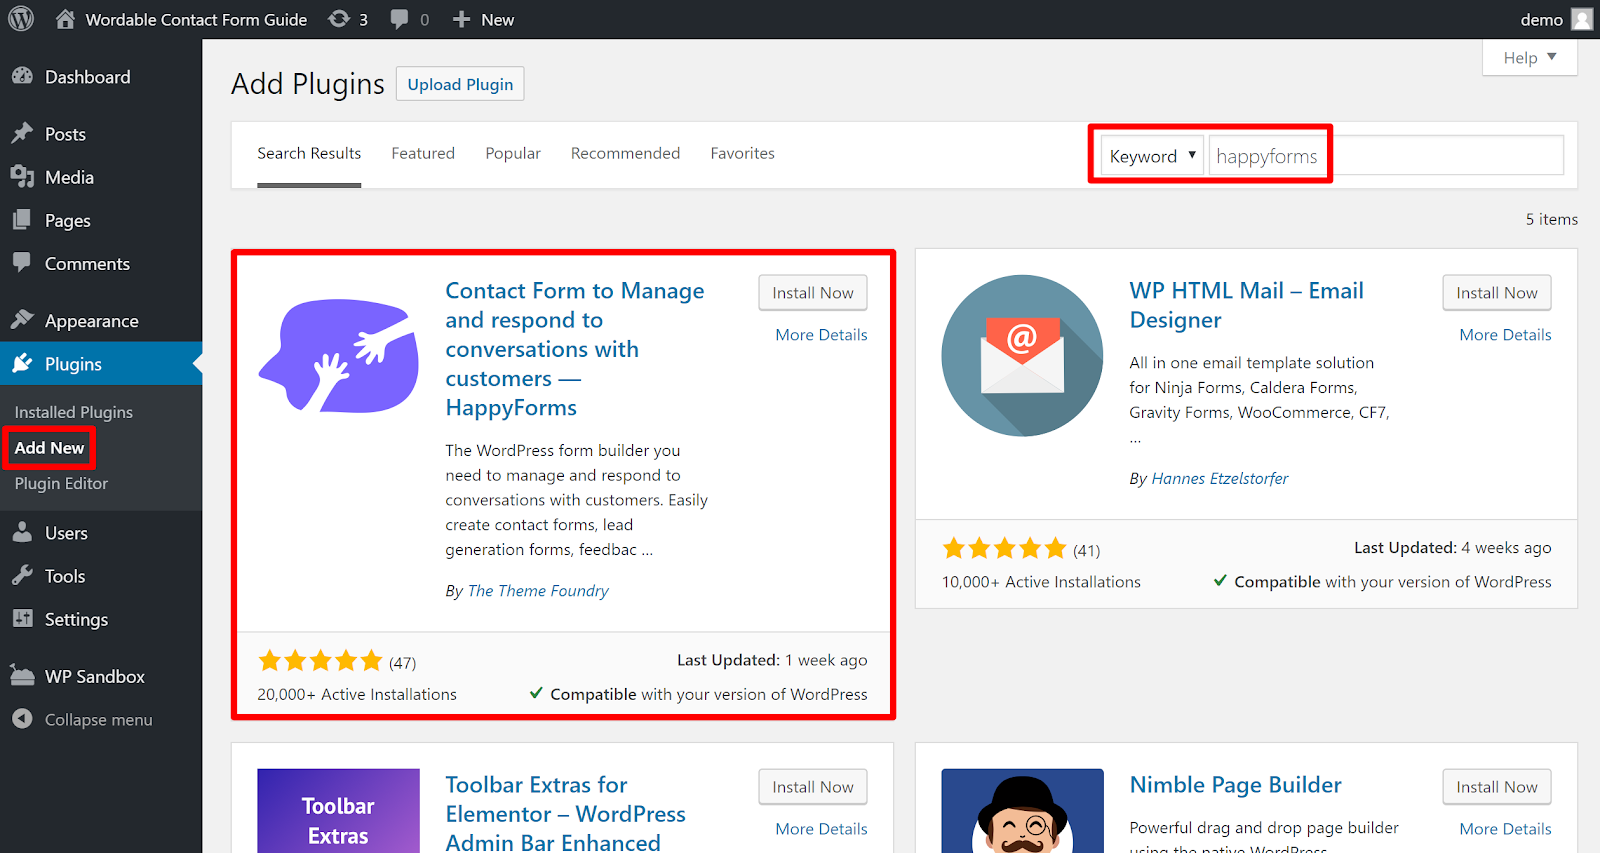Install the Nimble Page Builder plugin
Viewport: 1600px width, 853px height.
click(1497, 787)
